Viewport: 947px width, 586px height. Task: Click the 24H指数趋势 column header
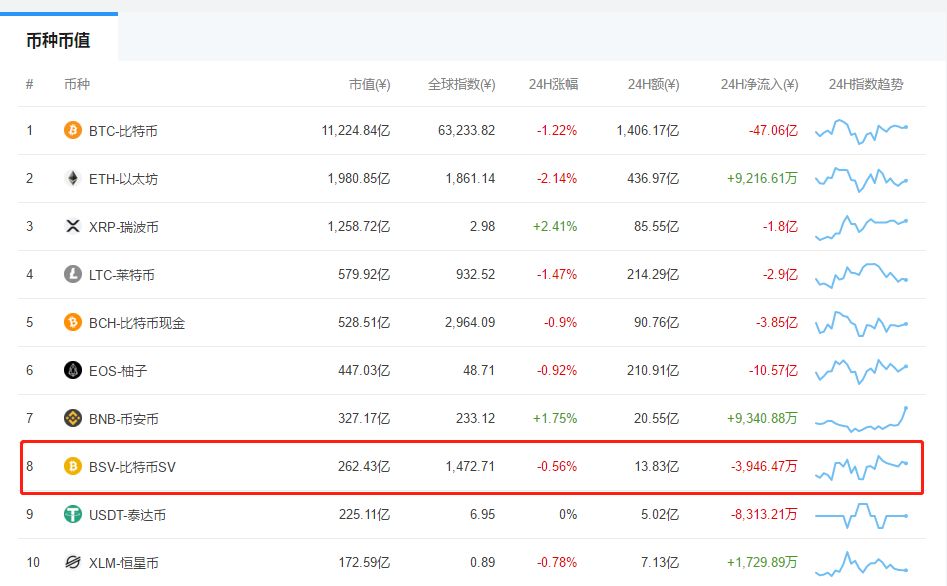866,85
